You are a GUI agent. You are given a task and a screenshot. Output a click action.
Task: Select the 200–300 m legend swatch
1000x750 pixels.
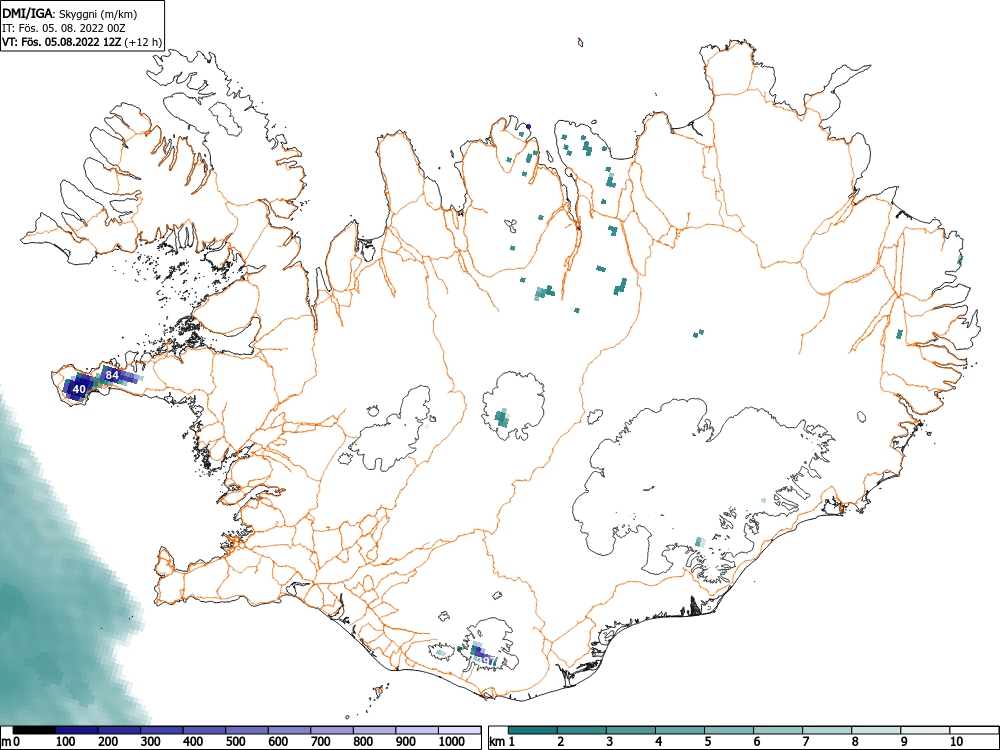click(119, 730)
